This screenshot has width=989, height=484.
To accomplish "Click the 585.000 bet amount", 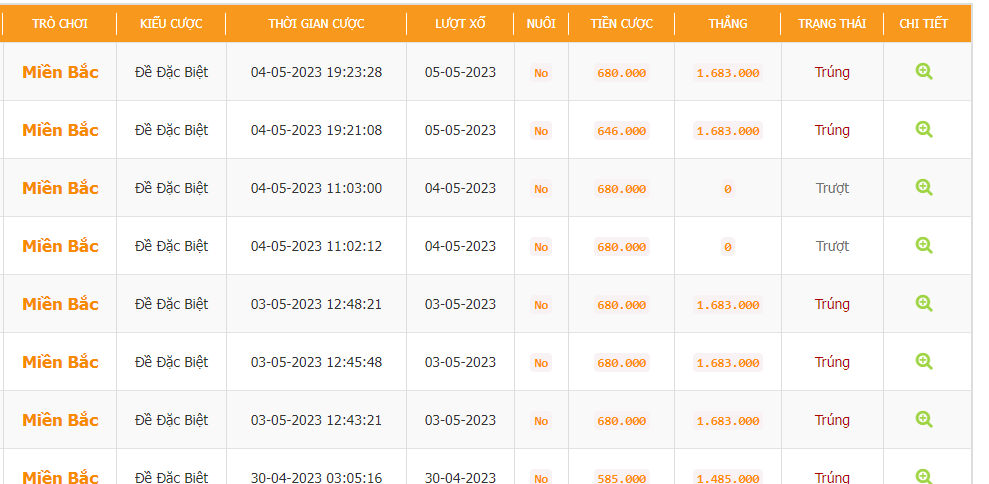I will (621, 478).
